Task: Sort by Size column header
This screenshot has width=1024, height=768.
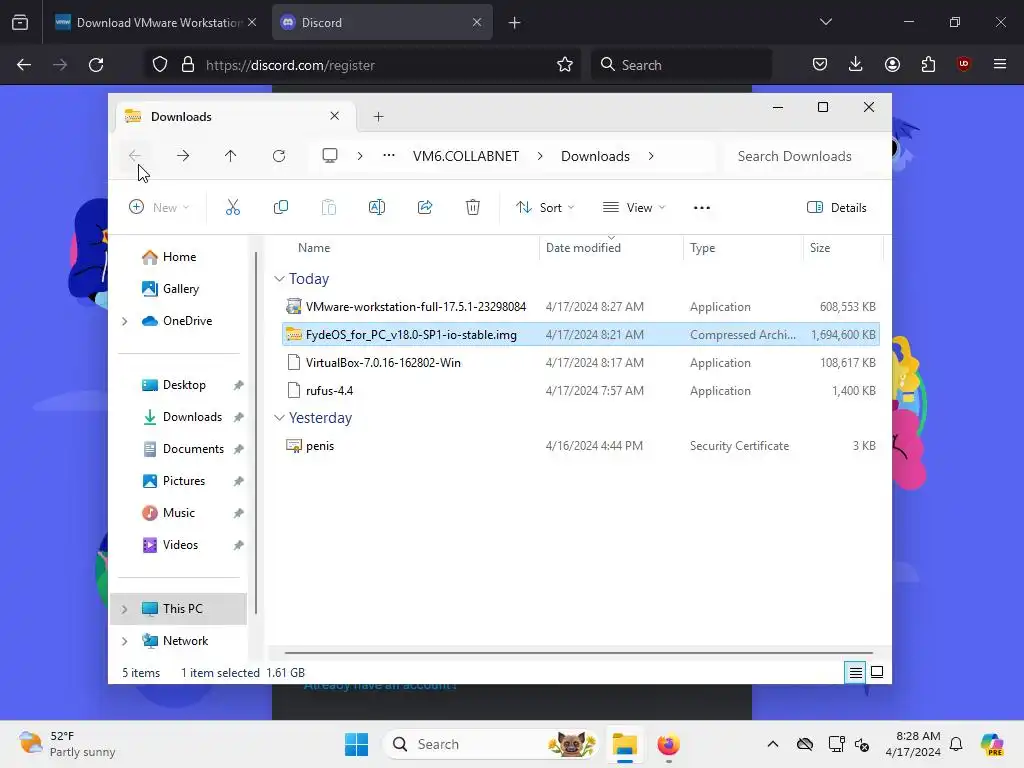Action: click(x=820, y=248)
